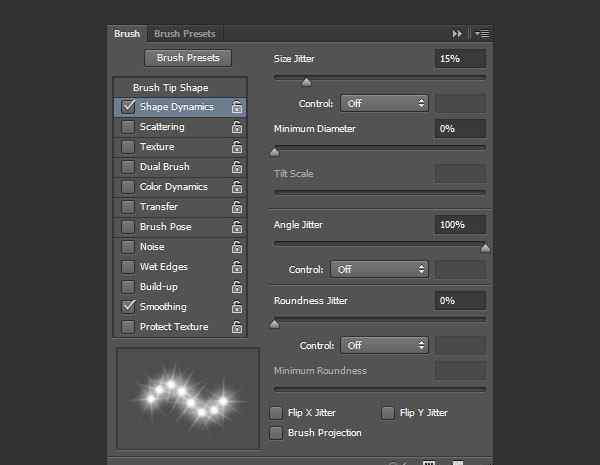Click the Size Jitter slider handle
This screenshot has height=465, width=600.
point(306,82)
